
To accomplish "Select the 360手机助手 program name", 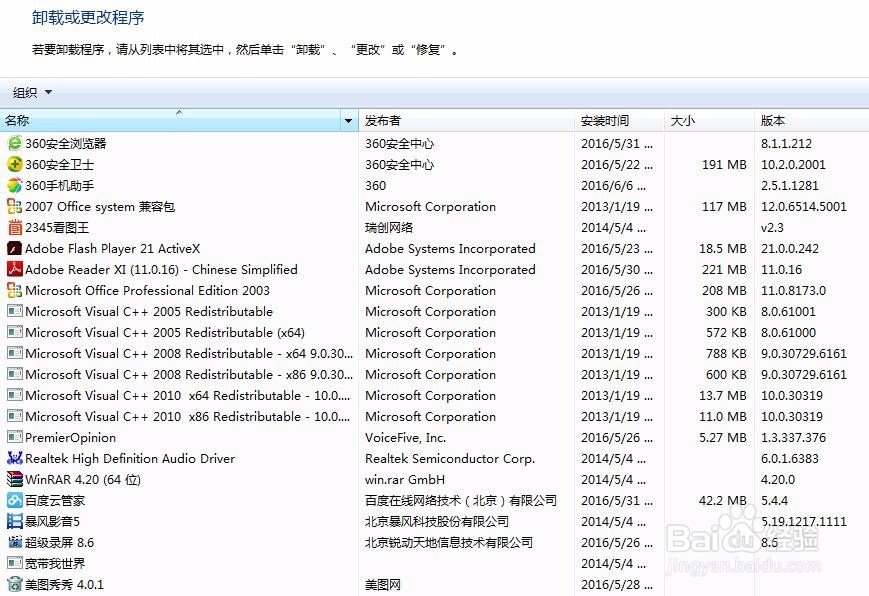I will pyautogui.click(x=59, y=186).
